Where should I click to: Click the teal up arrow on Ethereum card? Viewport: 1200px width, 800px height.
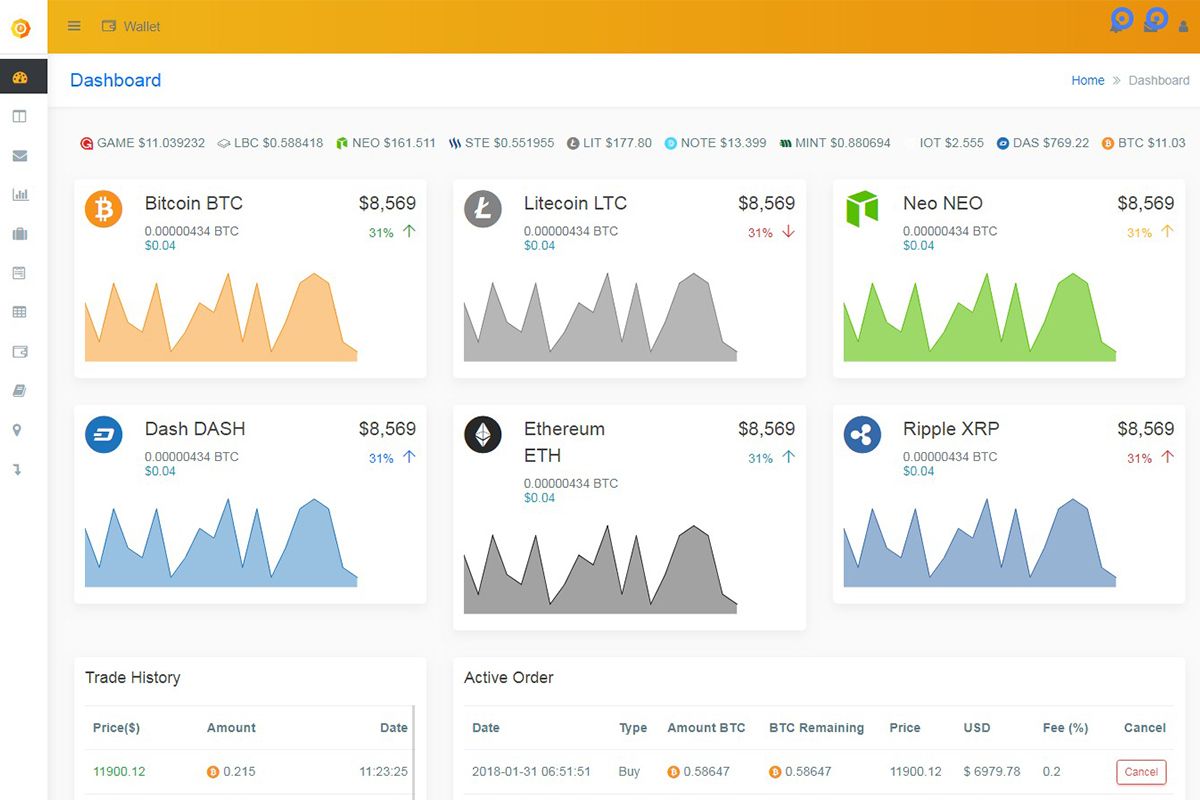788,457
